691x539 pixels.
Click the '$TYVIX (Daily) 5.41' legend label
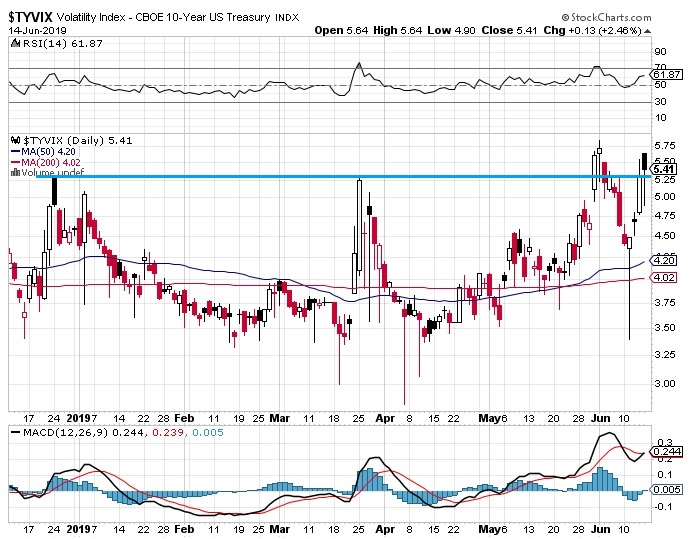pos(78,140)
